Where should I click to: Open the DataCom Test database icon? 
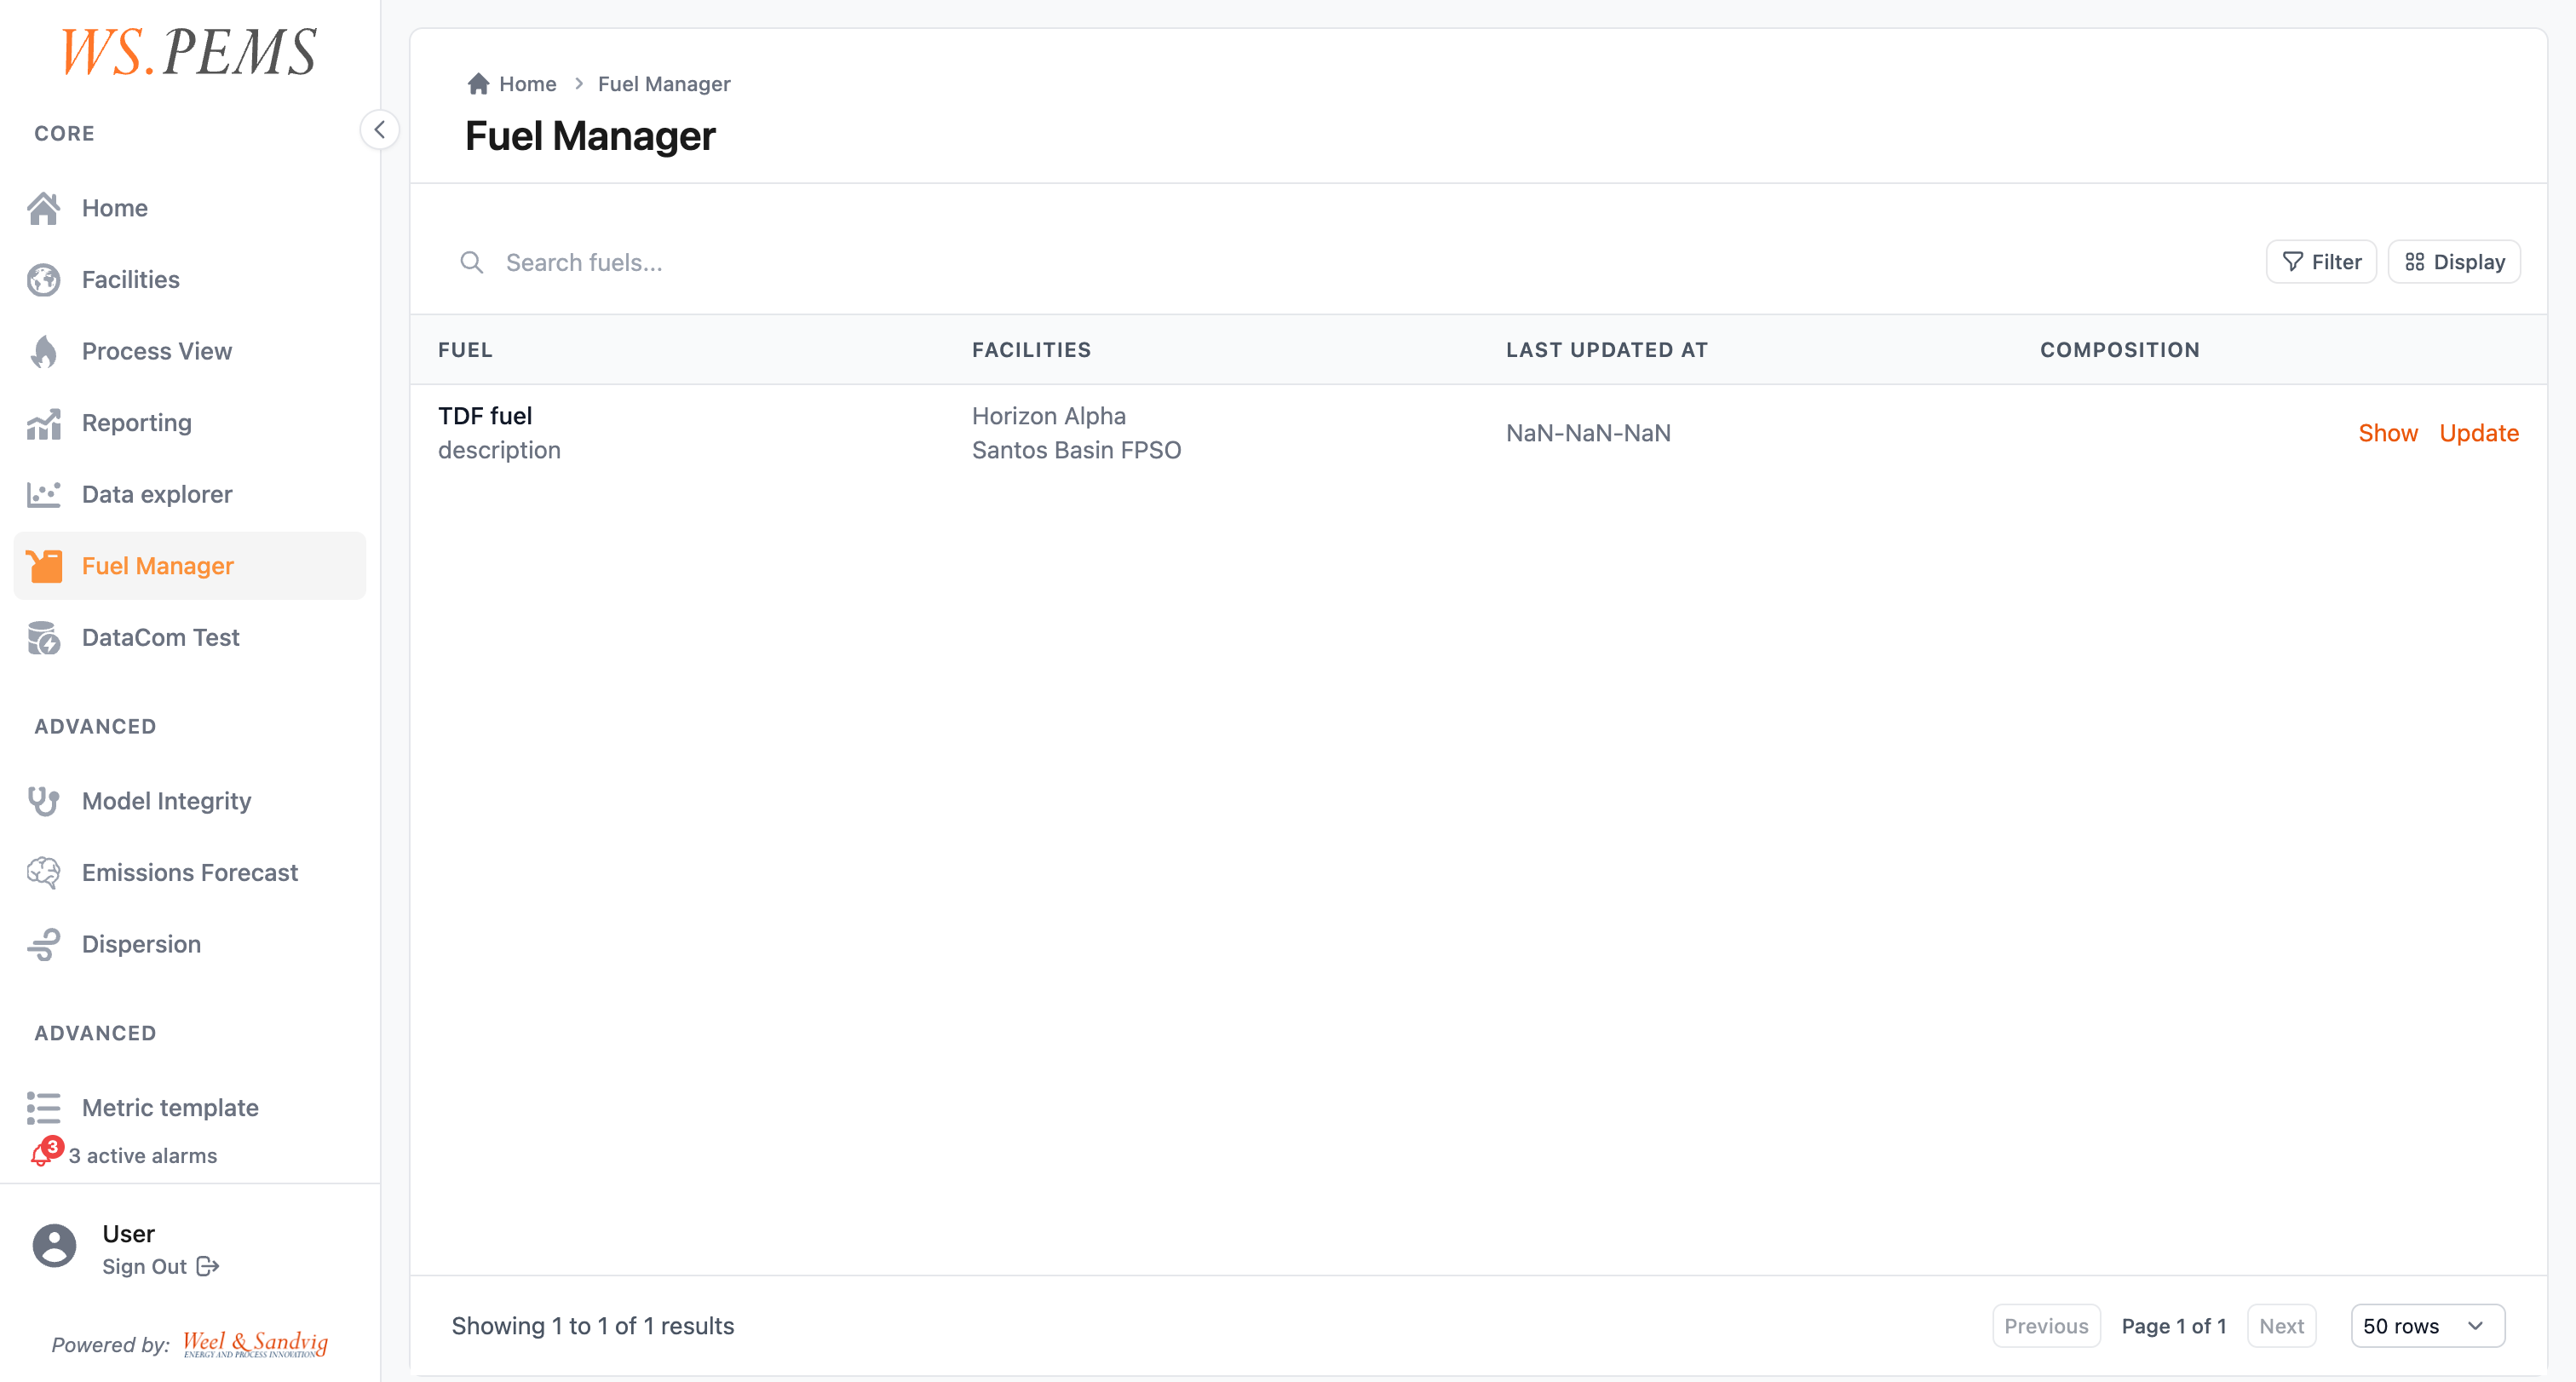click(x=43, y=637)
